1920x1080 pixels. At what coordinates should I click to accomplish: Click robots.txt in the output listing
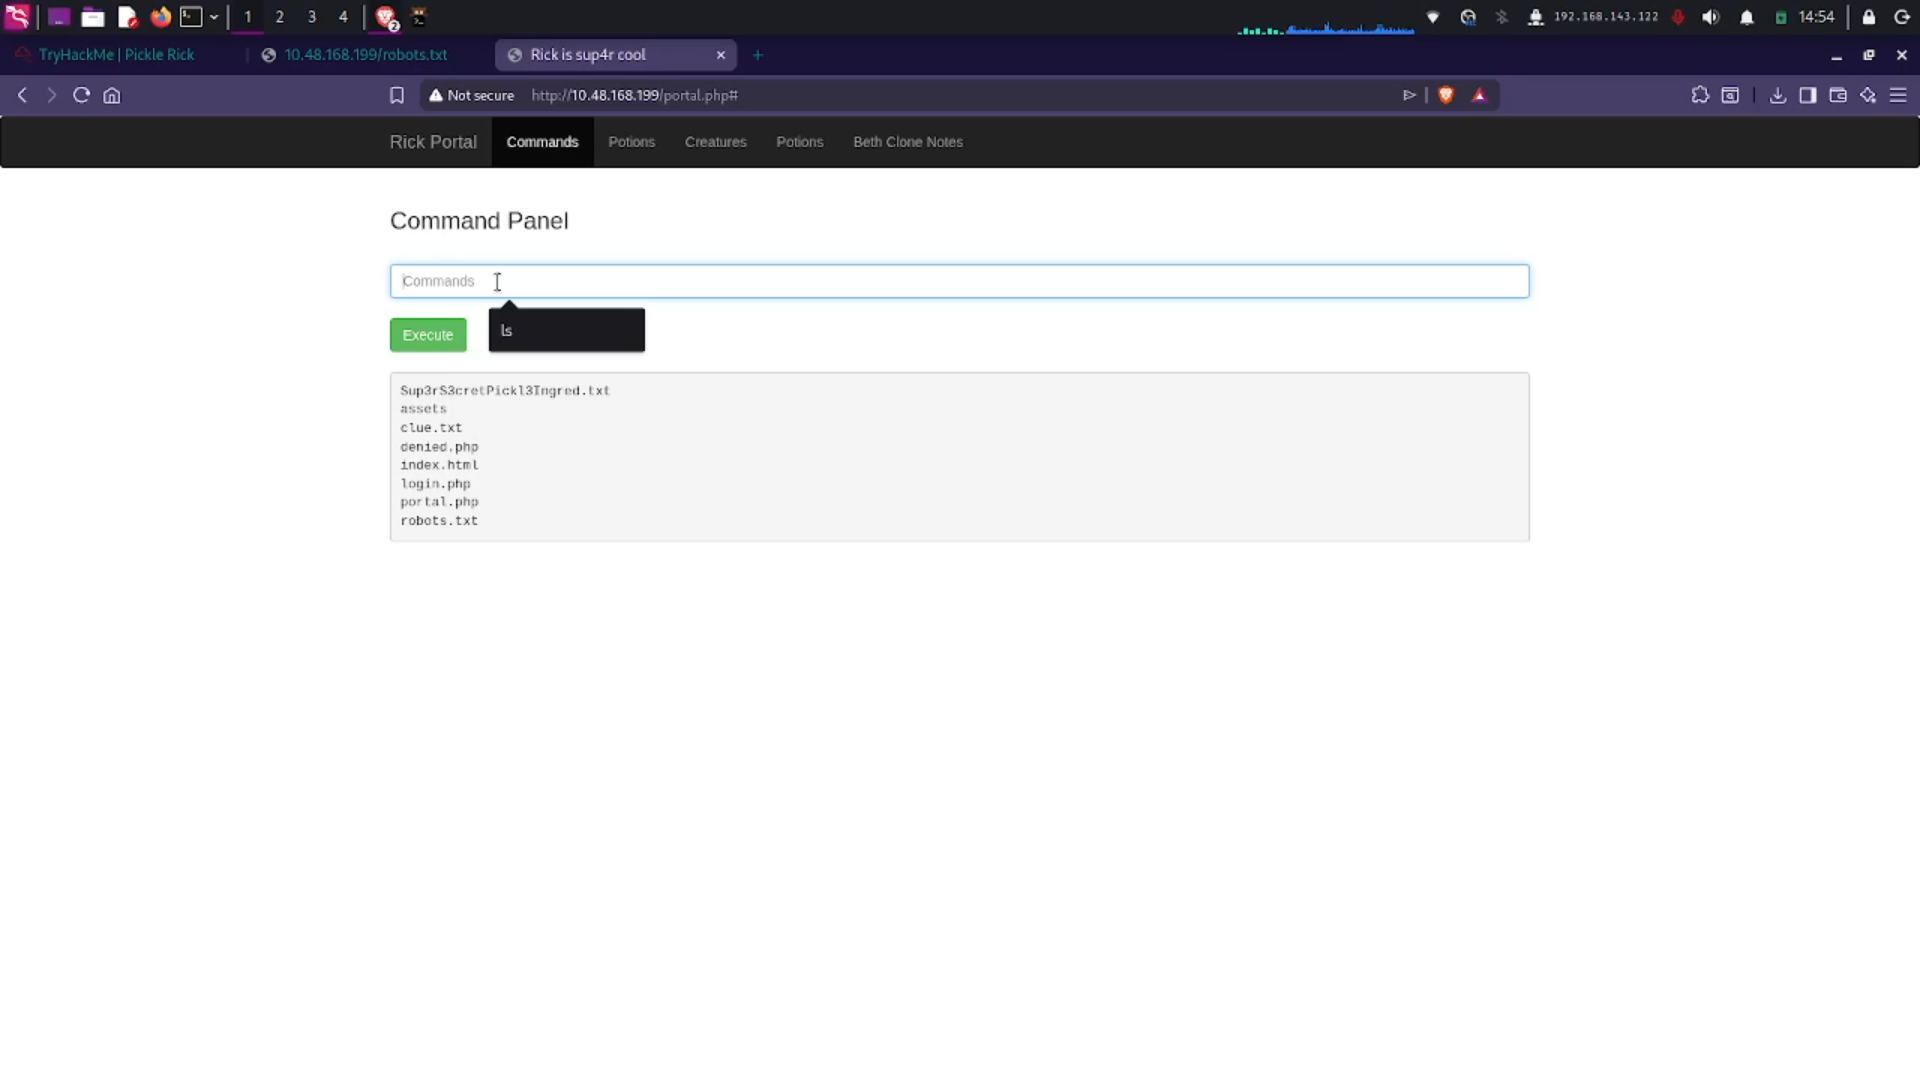click(x=439, y=521)
